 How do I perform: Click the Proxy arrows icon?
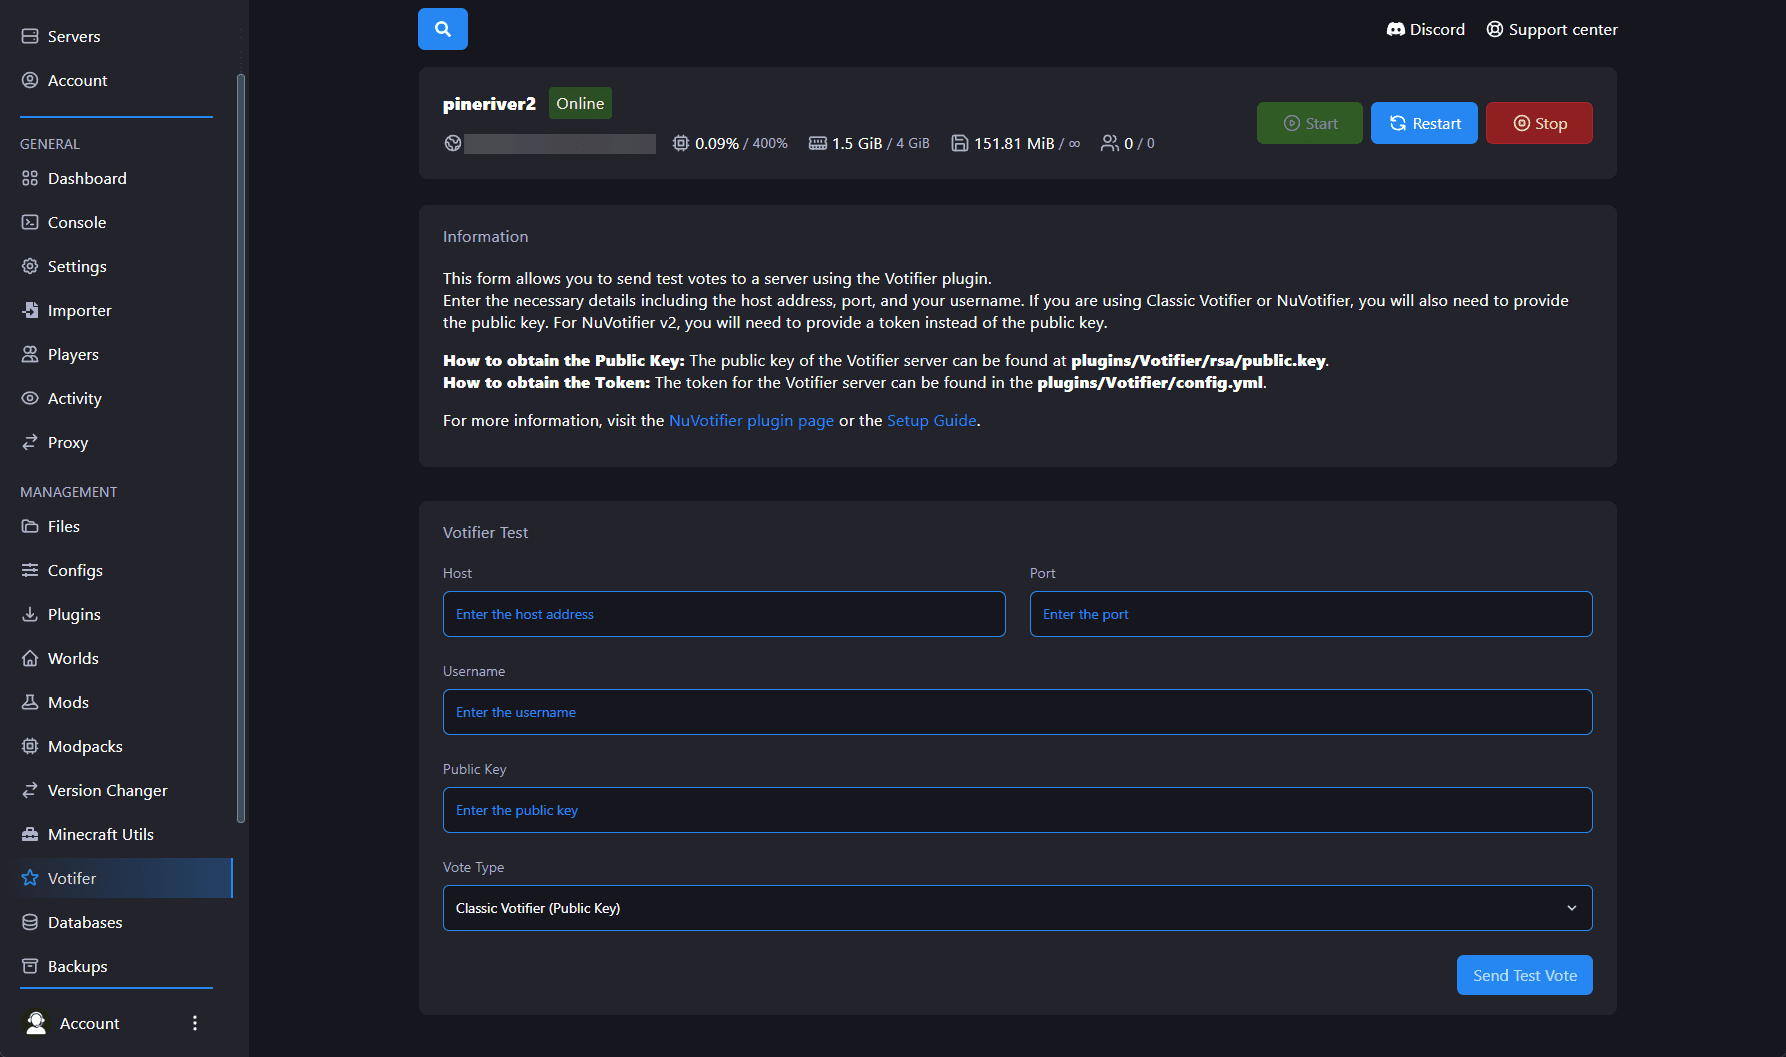(x=30, y=442)
